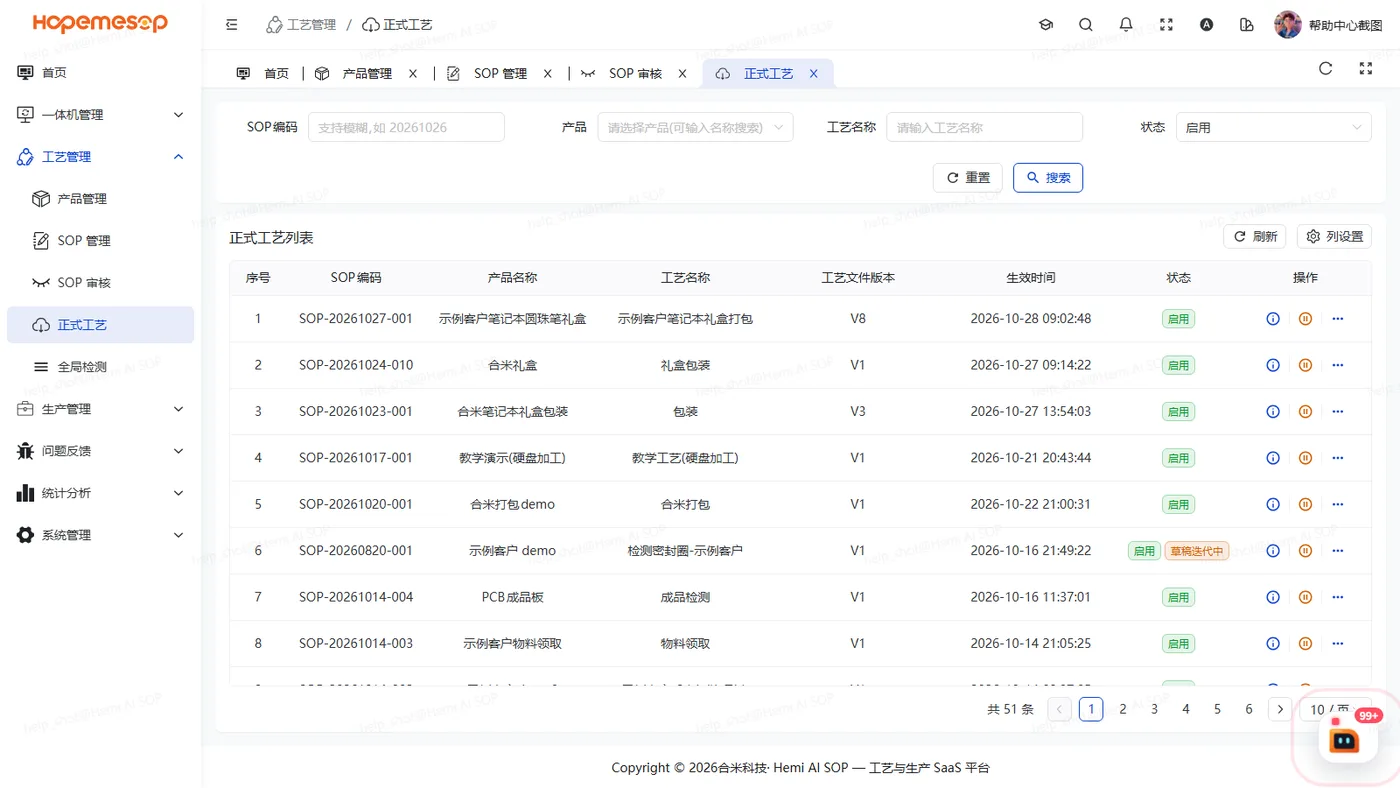
Task: Open more actions for SOP-20261027-001
Action: (1338, 319)
